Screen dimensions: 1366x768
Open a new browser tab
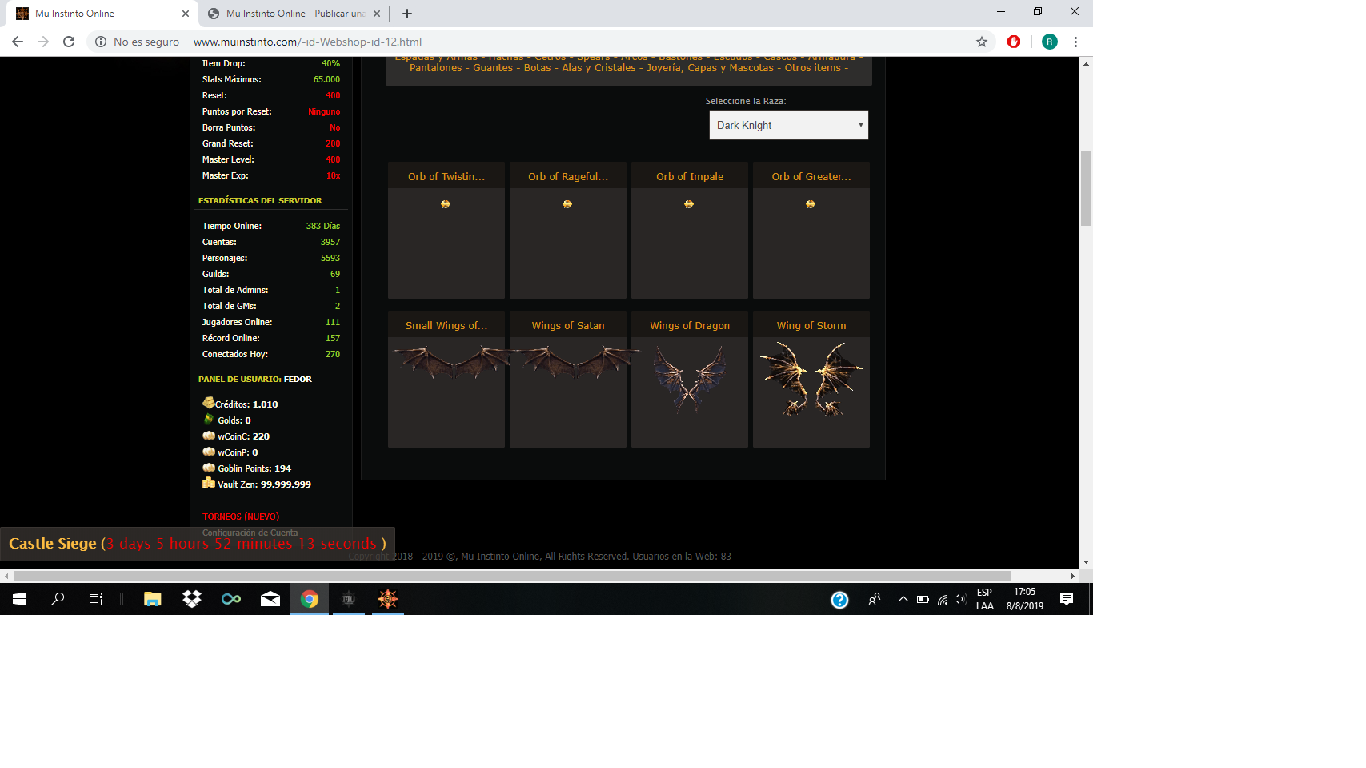pos(407,14)
